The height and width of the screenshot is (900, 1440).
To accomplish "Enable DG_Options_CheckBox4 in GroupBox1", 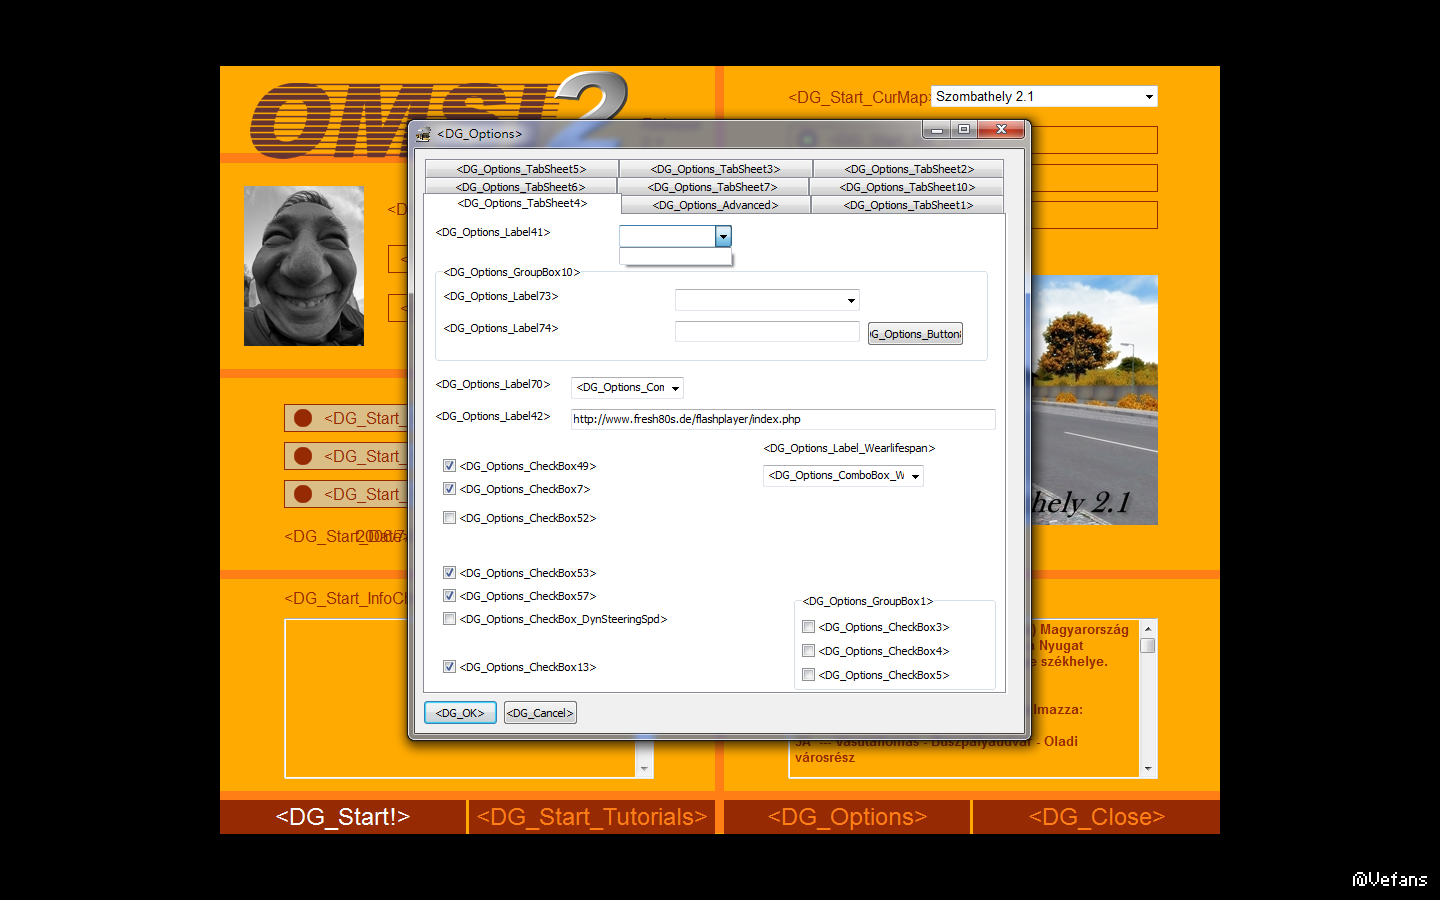I will tap(808, 651).
